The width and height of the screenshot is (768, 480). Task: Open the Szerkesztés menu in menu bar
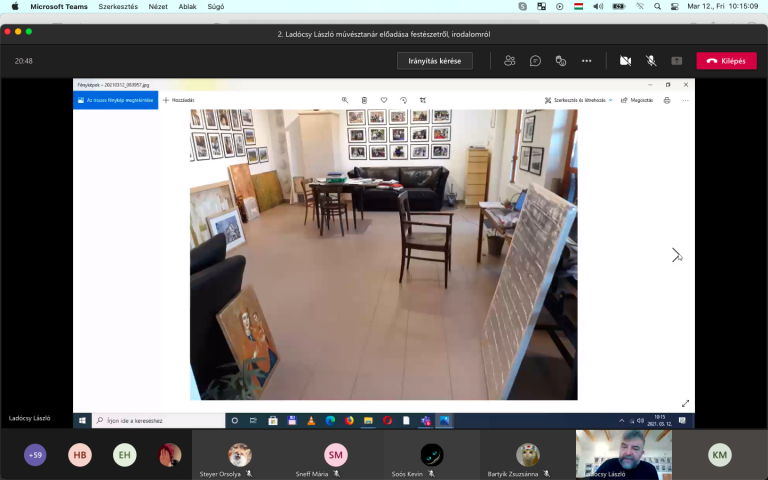pyautogui.click(x=118, y=6)
